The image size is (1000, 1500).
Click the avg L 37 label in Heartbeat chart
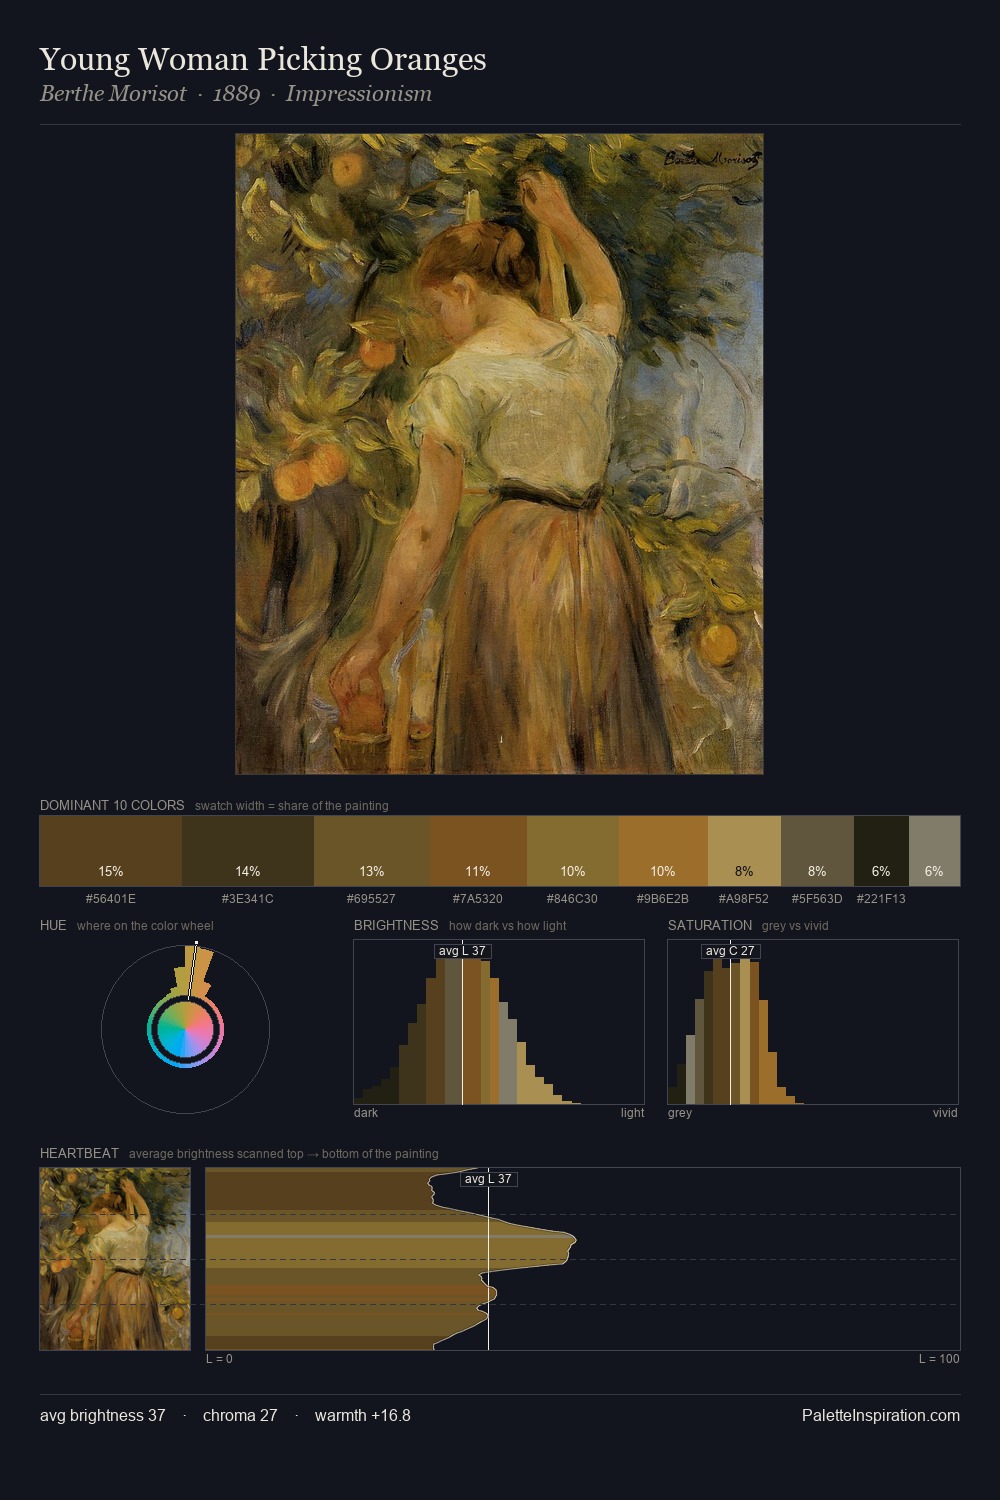488,1179
